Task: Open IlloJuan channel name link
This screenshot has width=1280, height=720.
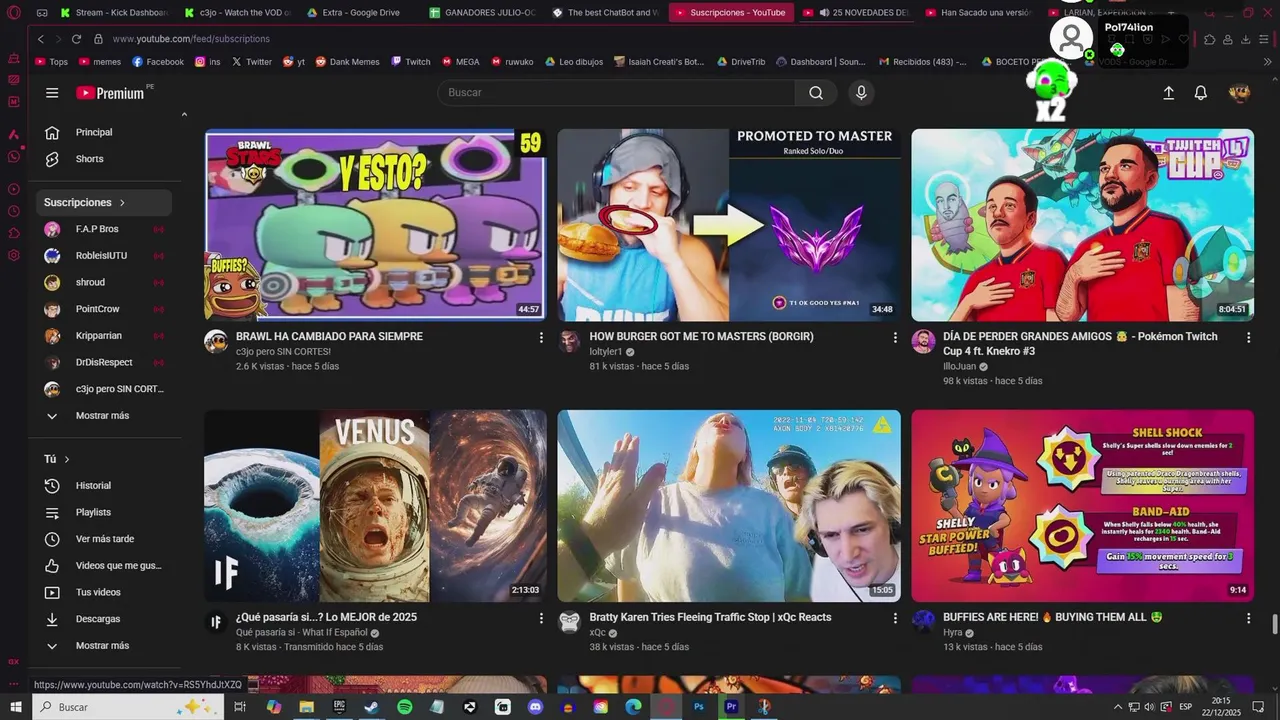Action: [x=959, y=367]
